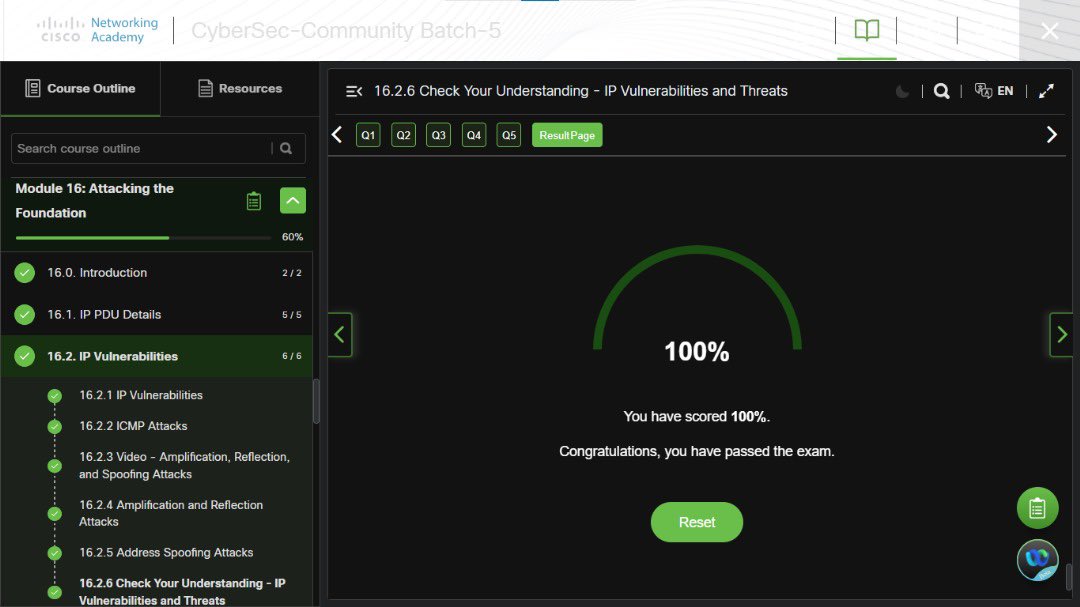Open the Webex widget at bottom right
The height and width of the screenshot is (607, 1080).
coord(1037,560)
